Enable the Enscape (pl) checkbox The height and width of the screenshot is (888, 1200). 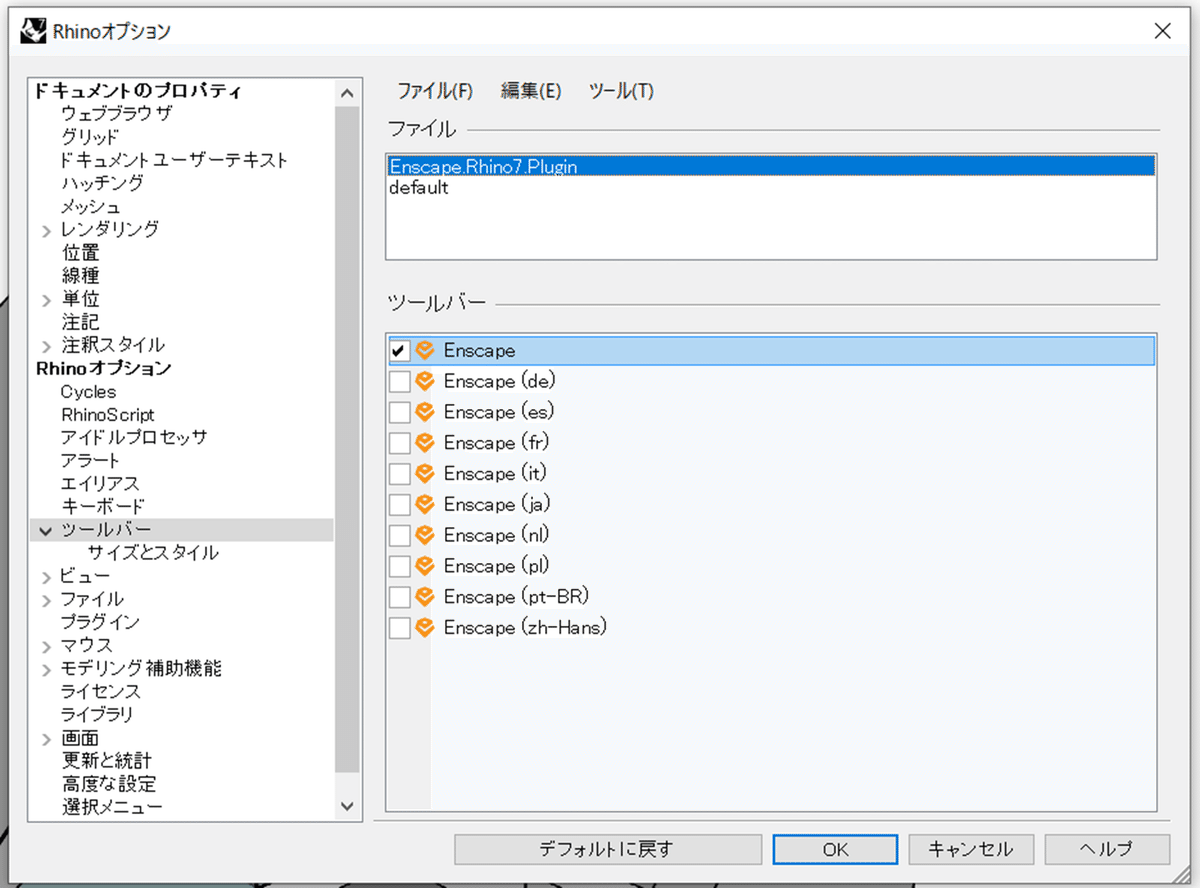click(x=400, y=567)
